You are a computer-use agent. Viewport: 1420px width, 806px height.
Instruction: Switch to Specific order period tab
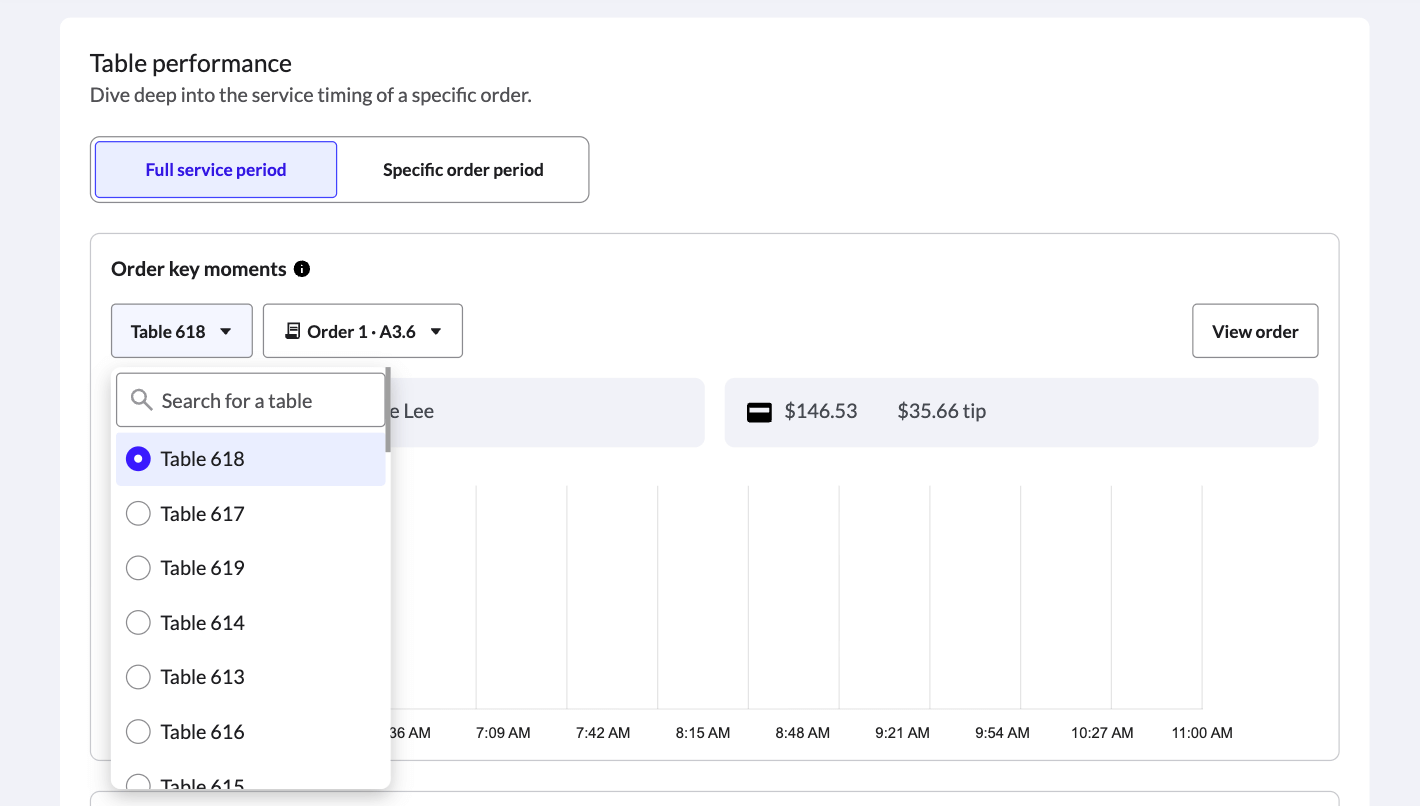(463, 170)
